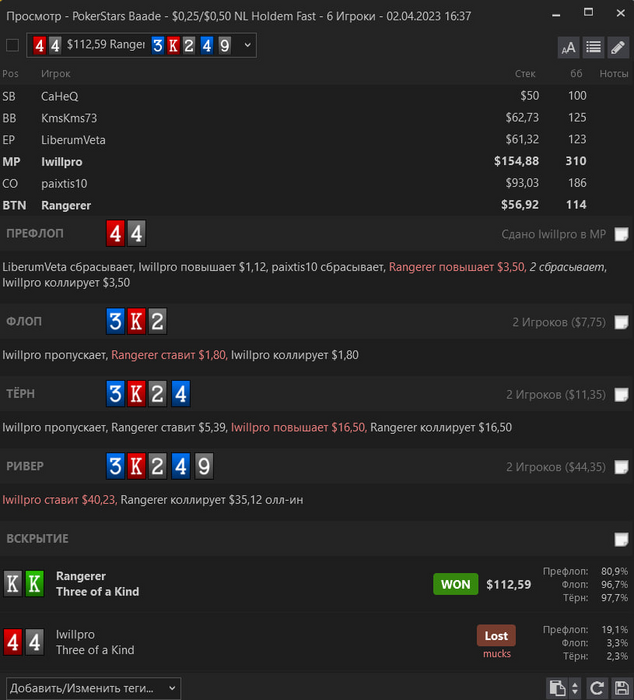This screenshot has height=700, width=634.
Task: Open the font size (AA) option
Action: click(568, 47)
